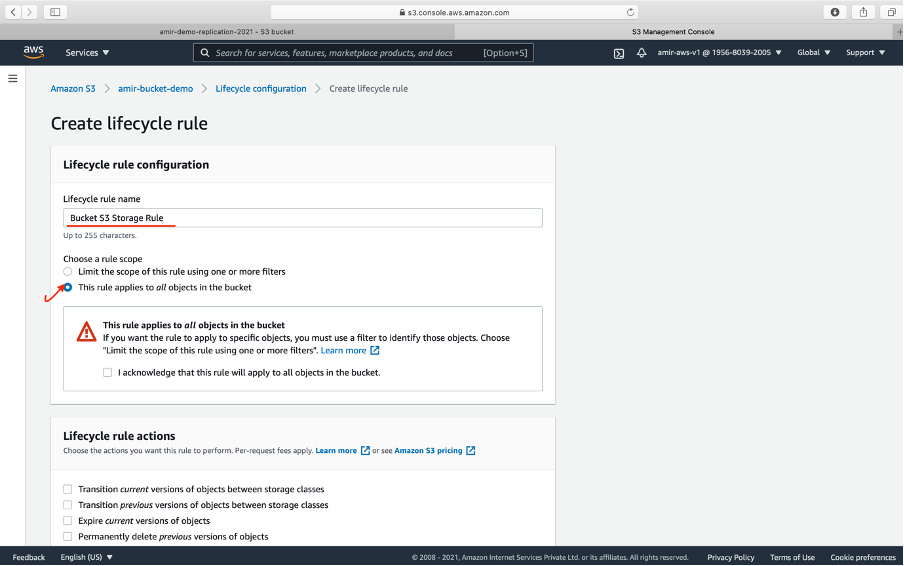The image size is (904, 566).
Task: Enable Transition previous versions checkbox
Action: pyautogui.click(x=67, y=505)
